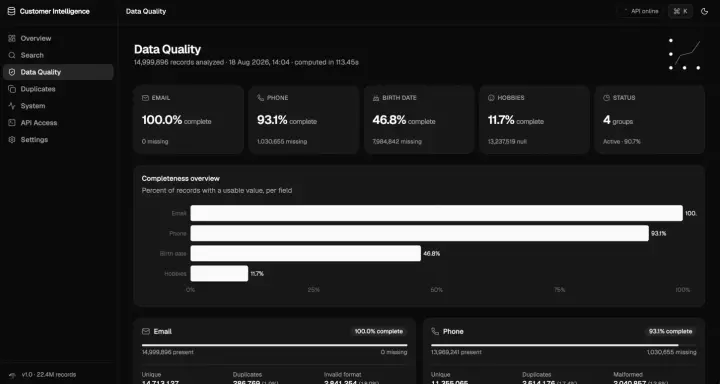The image size is (720, 384).
Task: Click '1,030,655 missing' on PHONE card
Action: point(282,142)
